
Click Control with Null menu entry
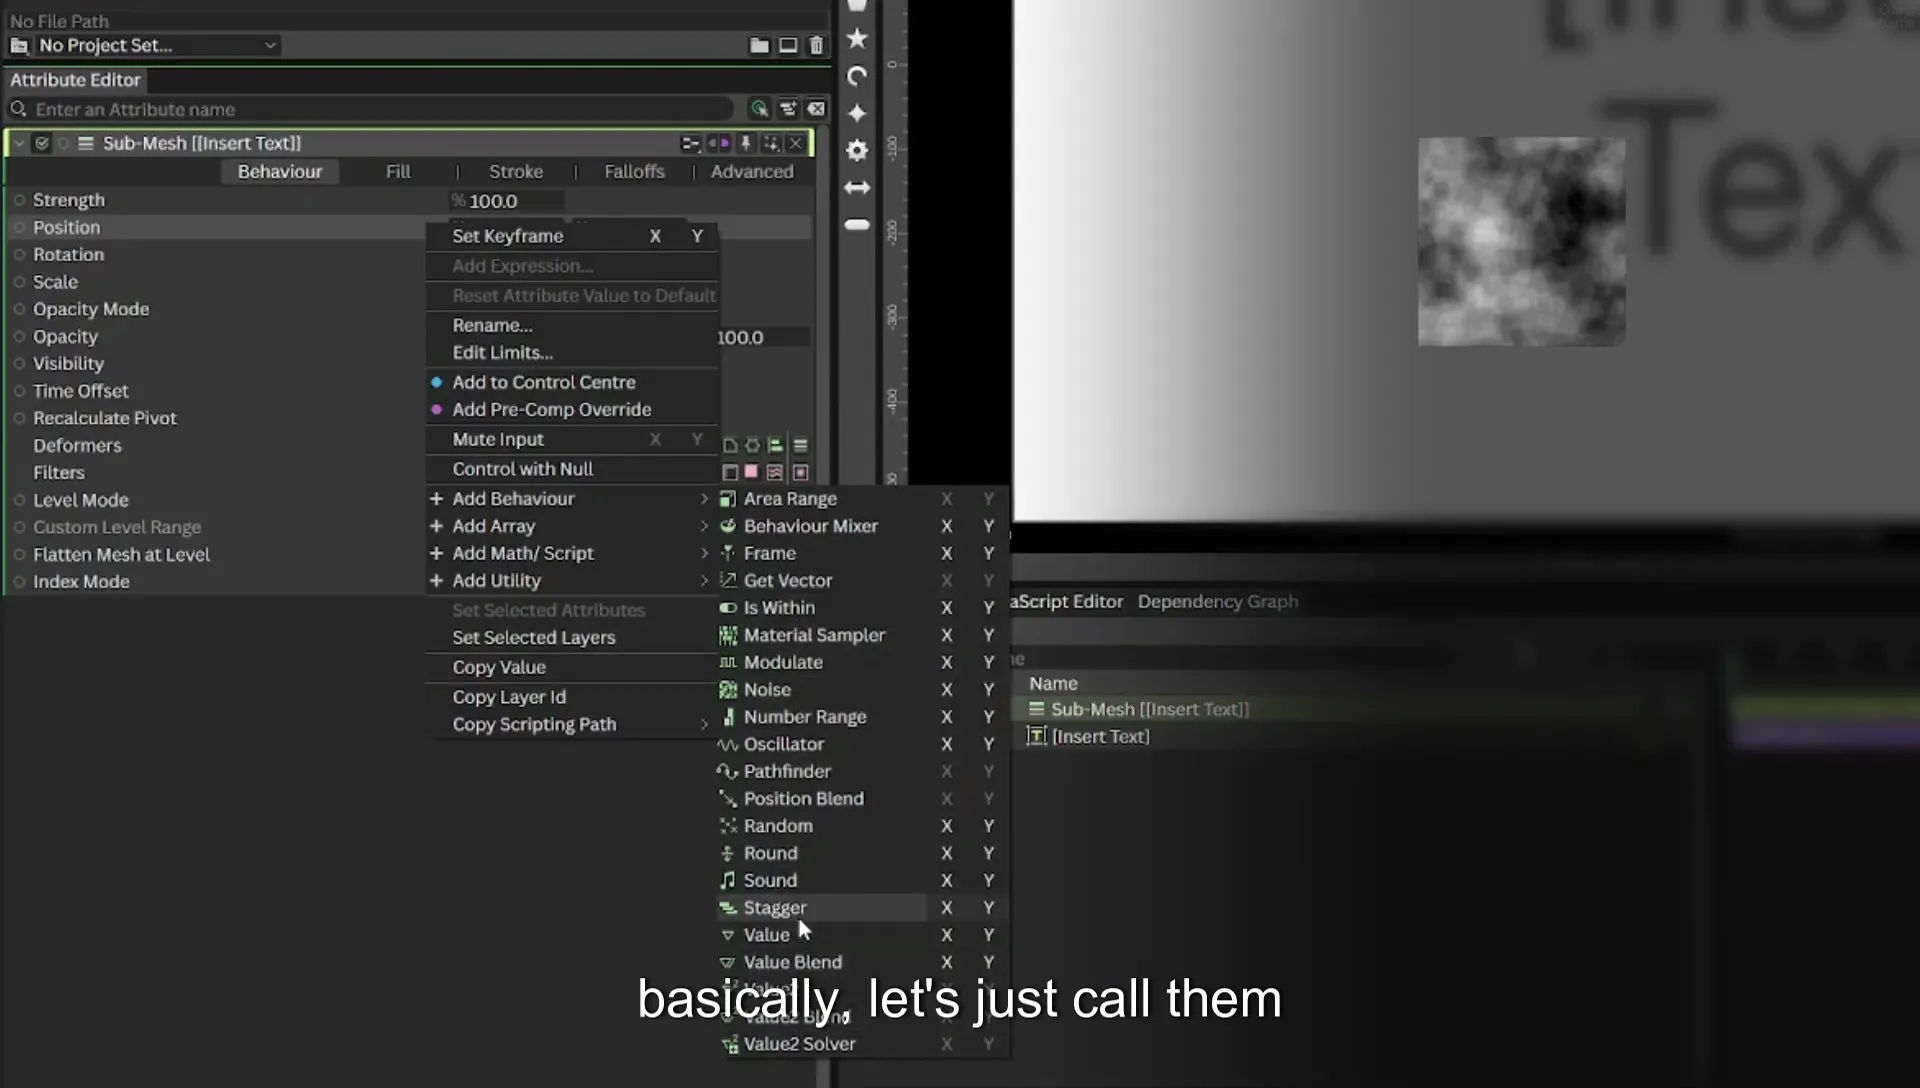tap(571, 469)
